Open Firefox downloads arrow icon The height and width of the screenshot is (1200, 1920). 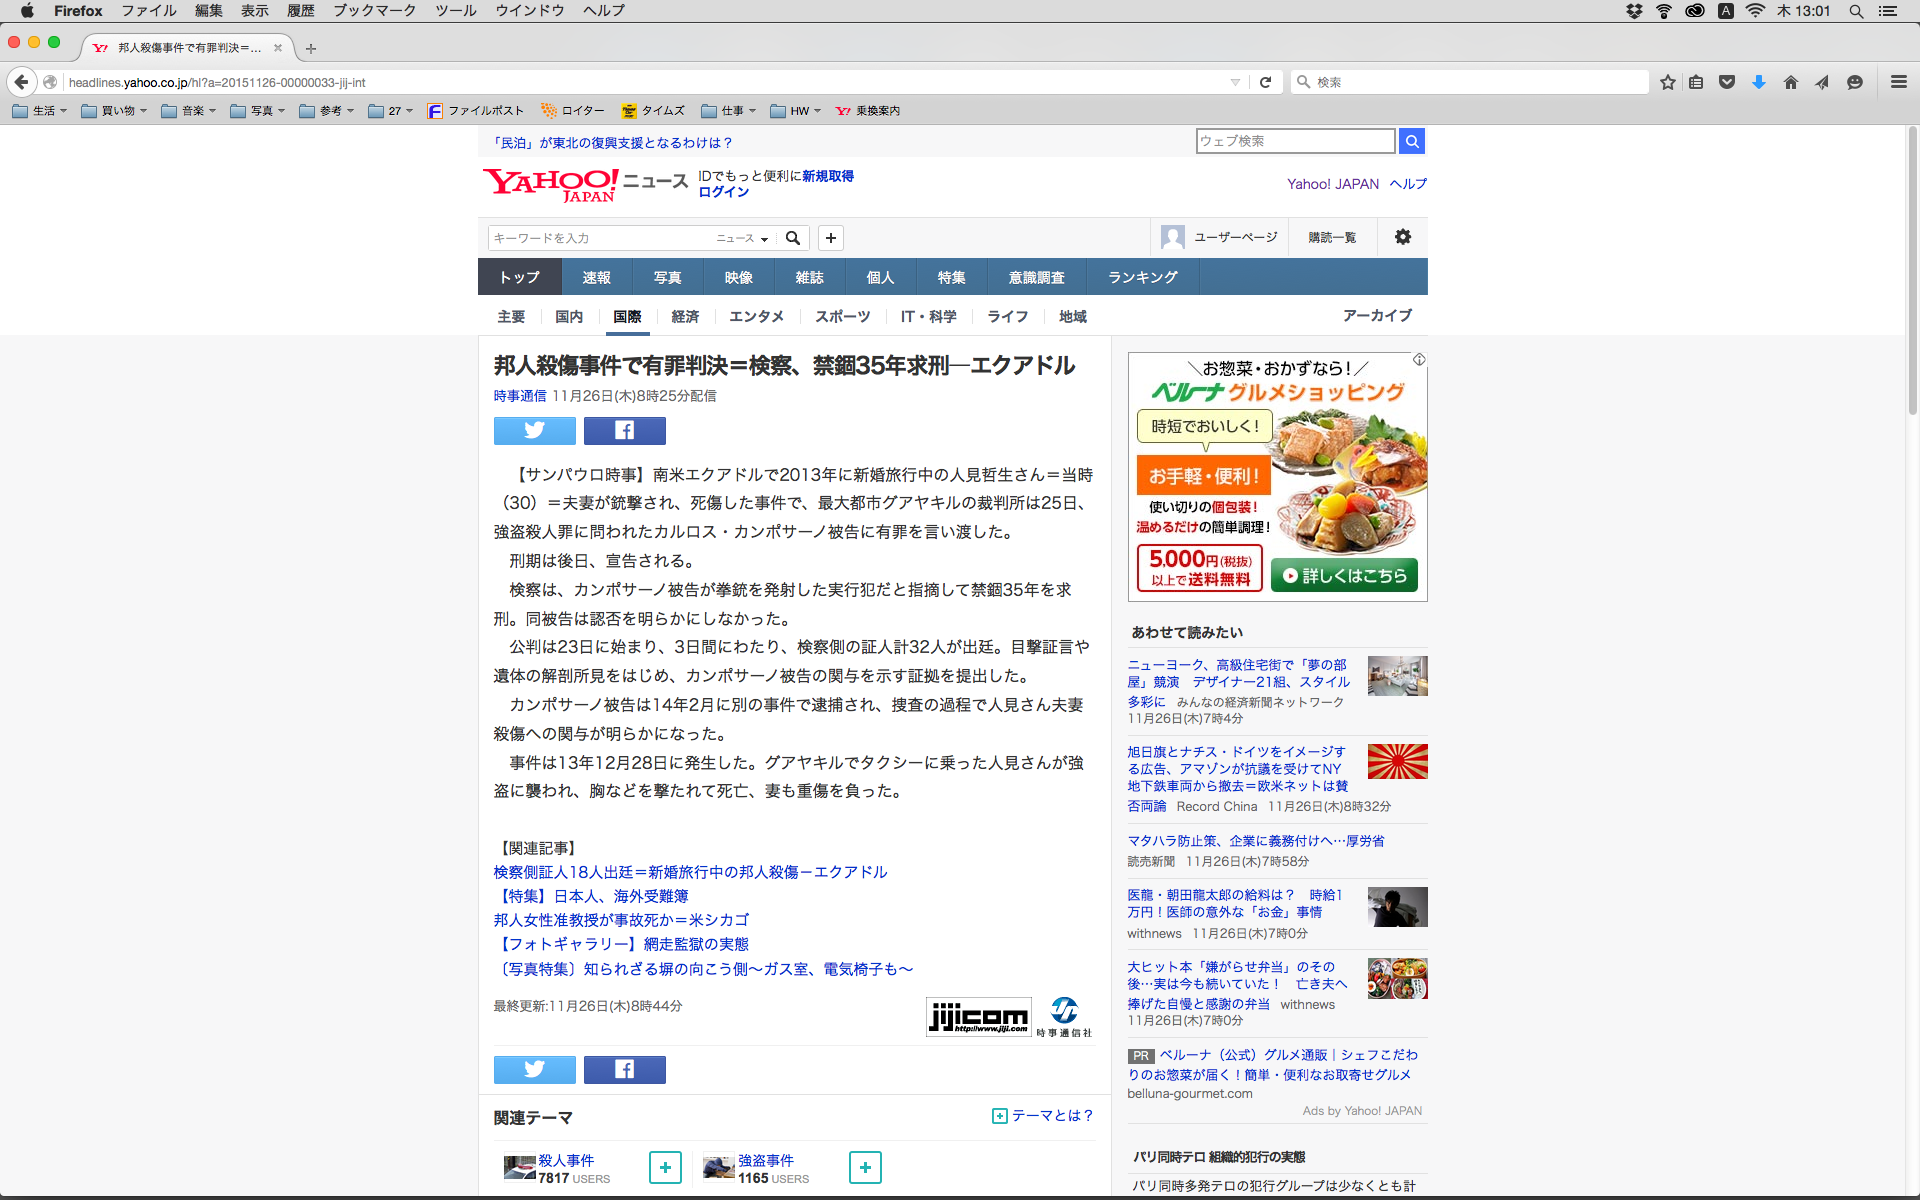1758,82
